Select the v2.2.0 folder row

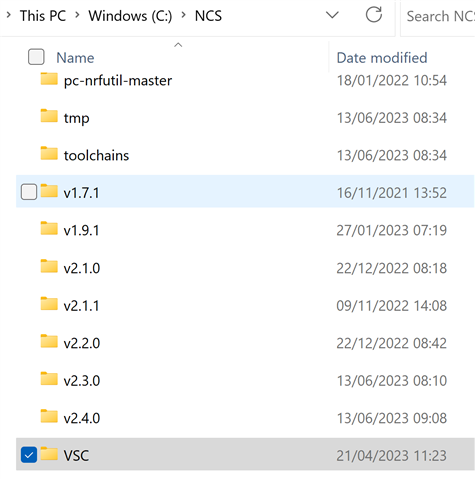(x=245, y=343)
